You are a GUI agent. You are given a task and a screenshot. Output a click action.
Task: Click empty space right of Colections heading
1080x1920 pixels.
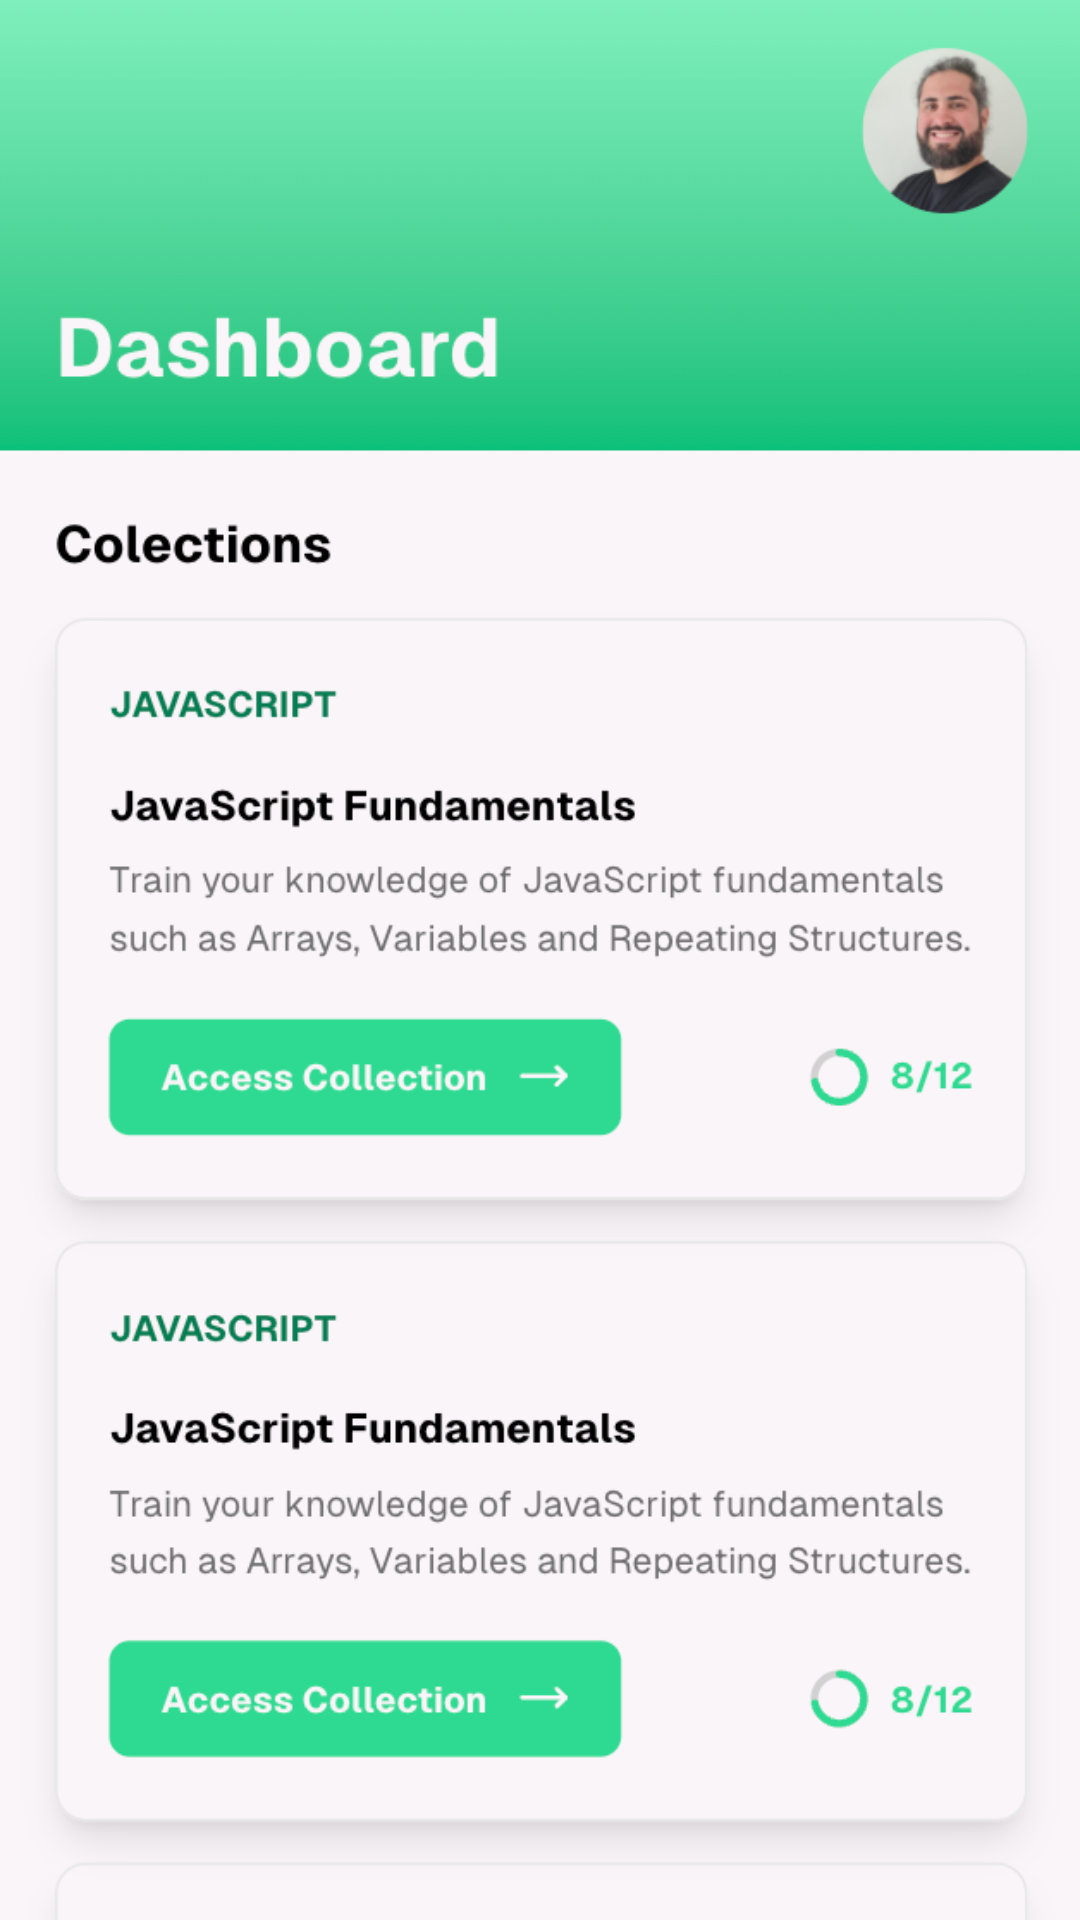click(700, 545)
